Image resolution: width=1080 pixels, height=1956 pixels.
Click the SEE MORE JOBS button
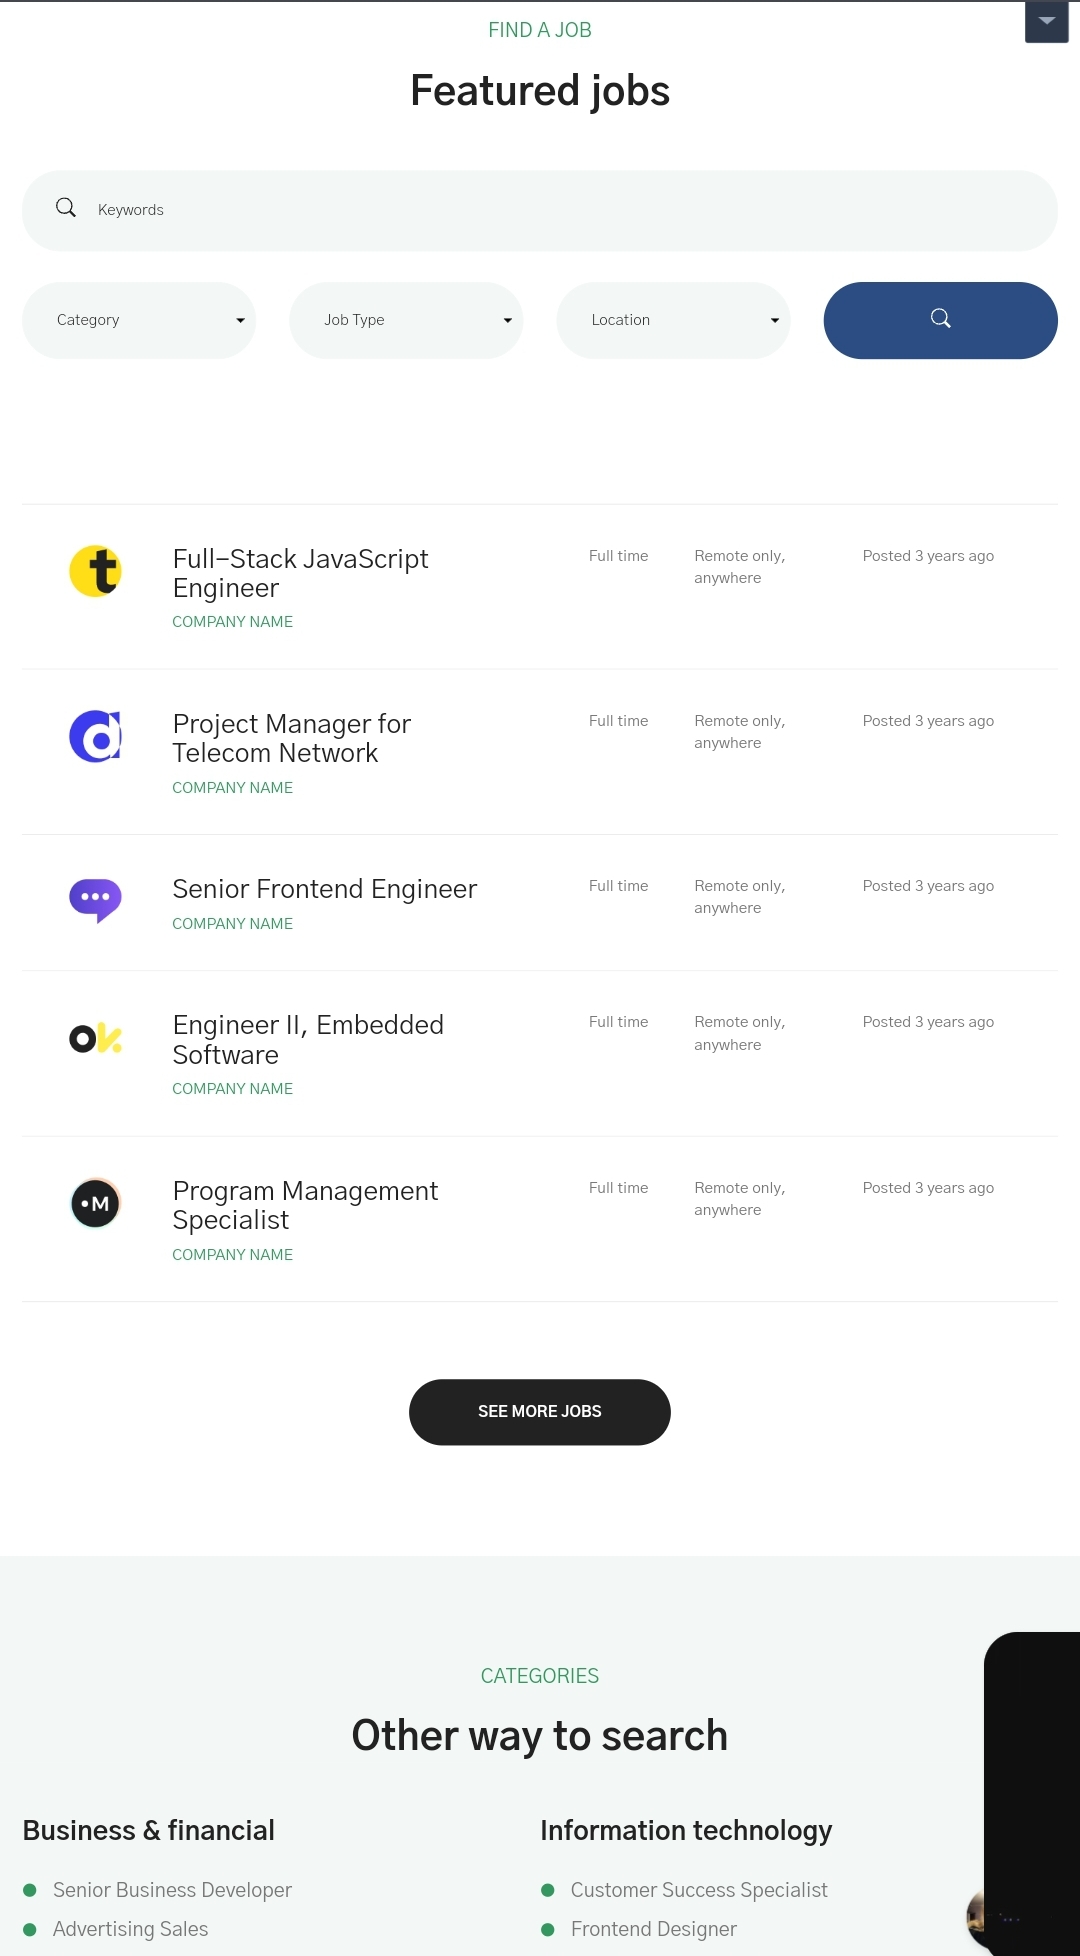click(x=540, y=1412)
